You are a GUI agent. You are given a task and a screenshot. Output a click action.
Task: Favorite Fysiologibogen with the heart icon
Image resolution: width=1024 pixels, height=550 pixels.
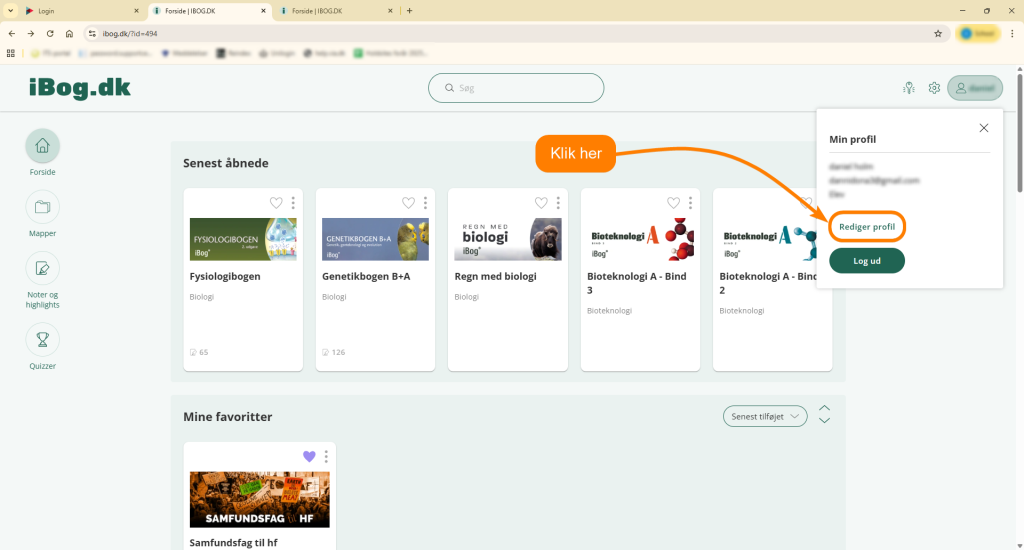[x=276, y=203]
